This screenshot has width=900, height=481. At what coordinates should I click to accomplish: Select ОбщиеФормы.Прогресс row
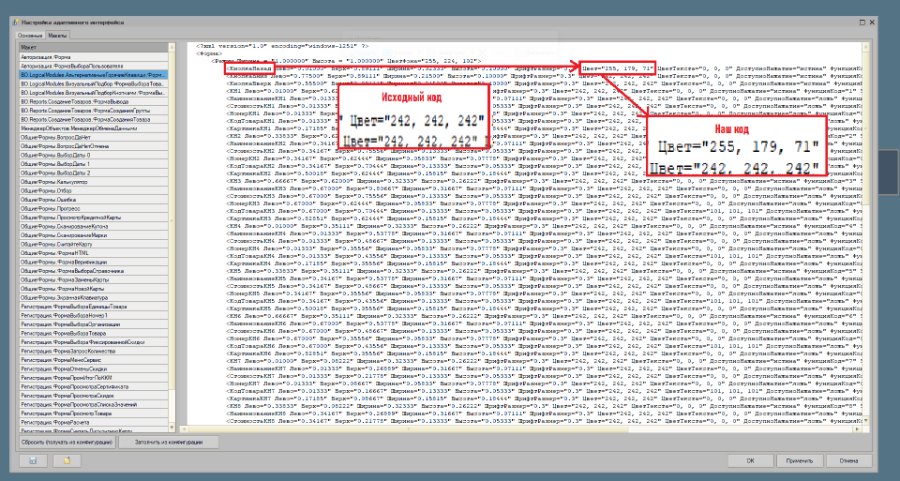pyautogui.click(x=94, y=208)
